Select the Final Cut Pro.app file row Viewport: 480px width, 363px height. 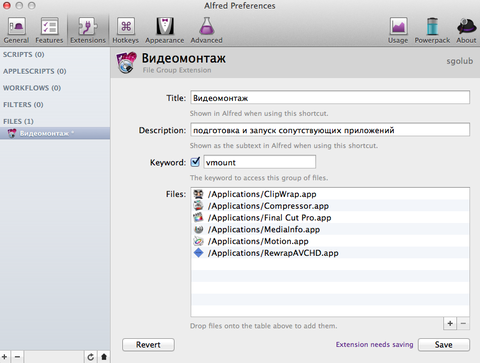(x=330, y=218)
